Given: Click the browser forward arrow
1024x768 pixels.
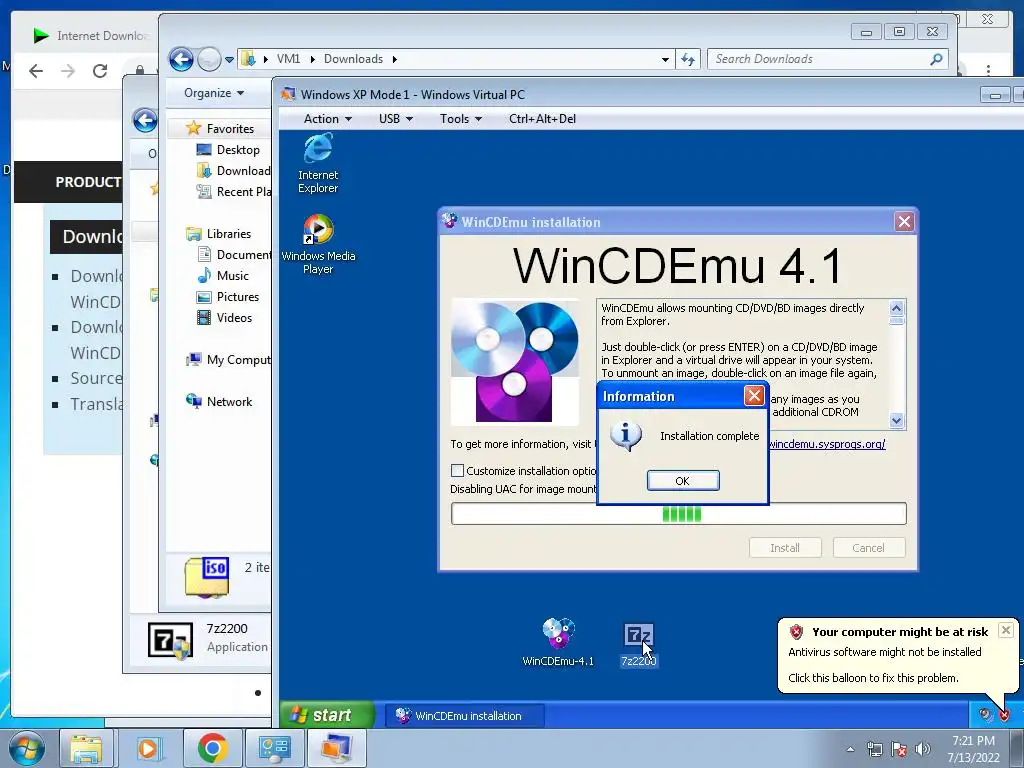Looking at the screenshot, I should click(68, 71).
